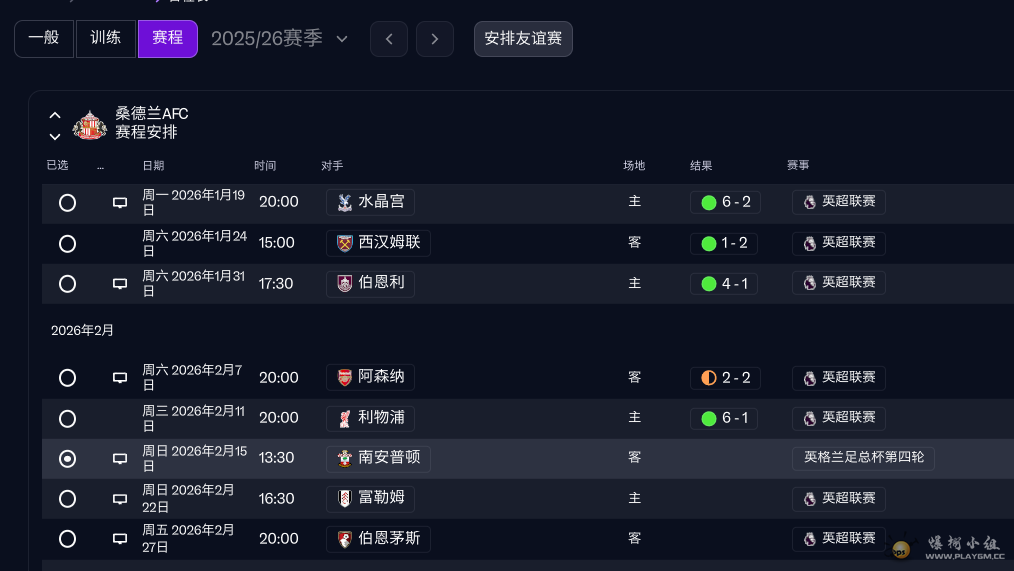Select the radio button for 水晶宫 fixture
1014x571 pixels.
click(67, 202)
